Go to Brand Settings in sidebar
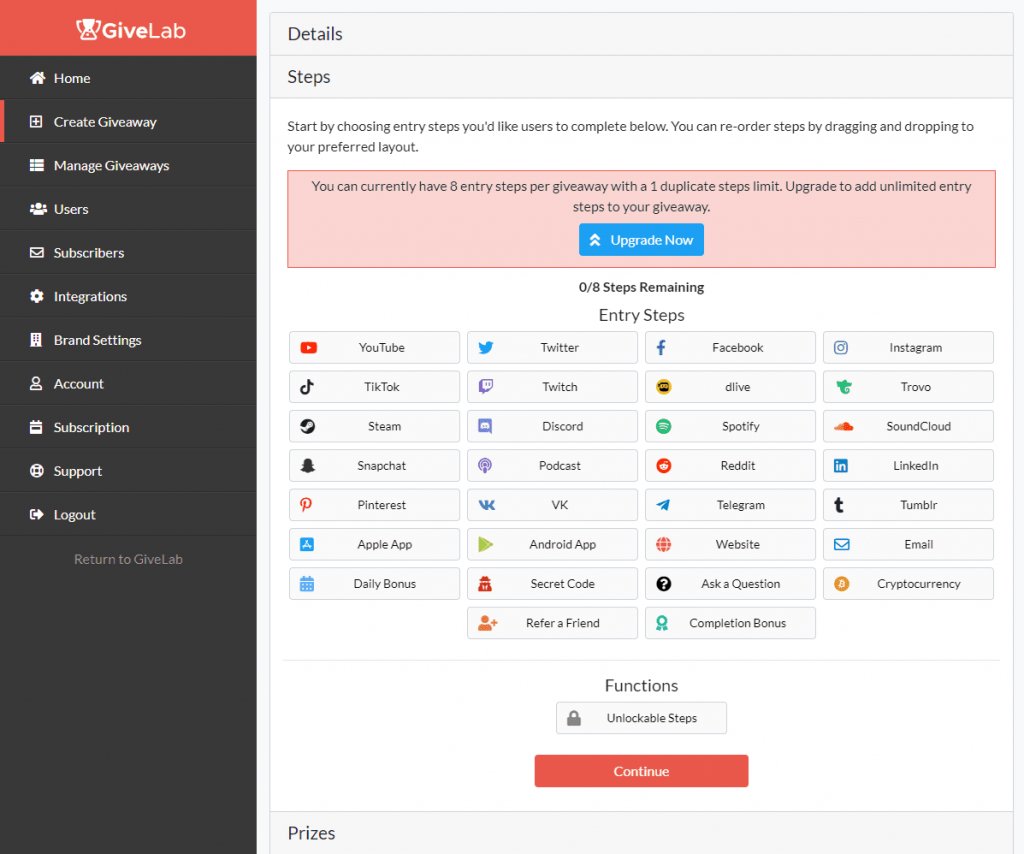This screenshot has width=1024, height=854. (97, 340)
